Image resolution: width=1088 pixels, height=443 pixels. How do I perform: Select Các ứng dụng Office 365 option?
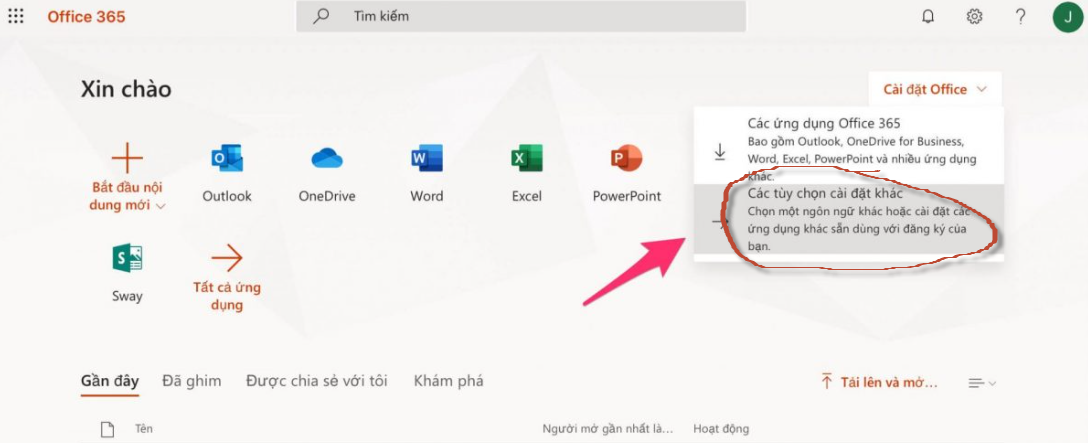tap(848, 145)
